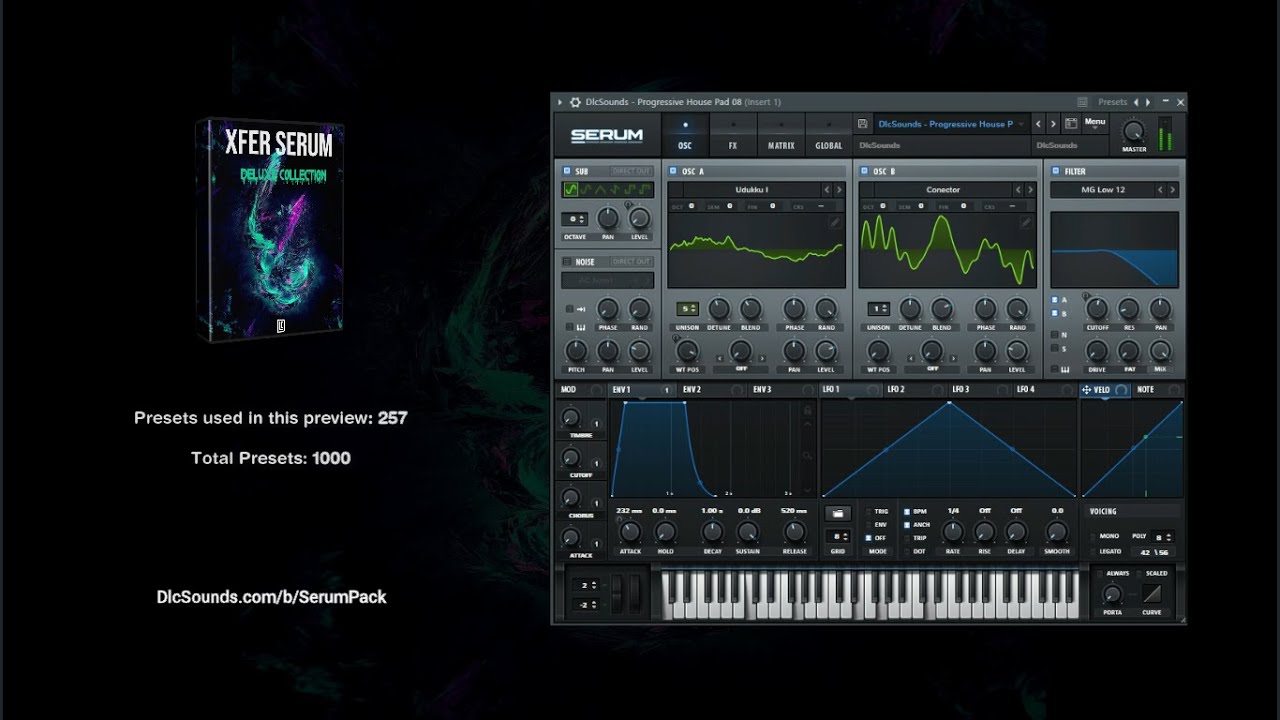The image size is (1280, 720).
Task: Select next OSC A wavetable after Udukku I
Action: pos(838,189)
